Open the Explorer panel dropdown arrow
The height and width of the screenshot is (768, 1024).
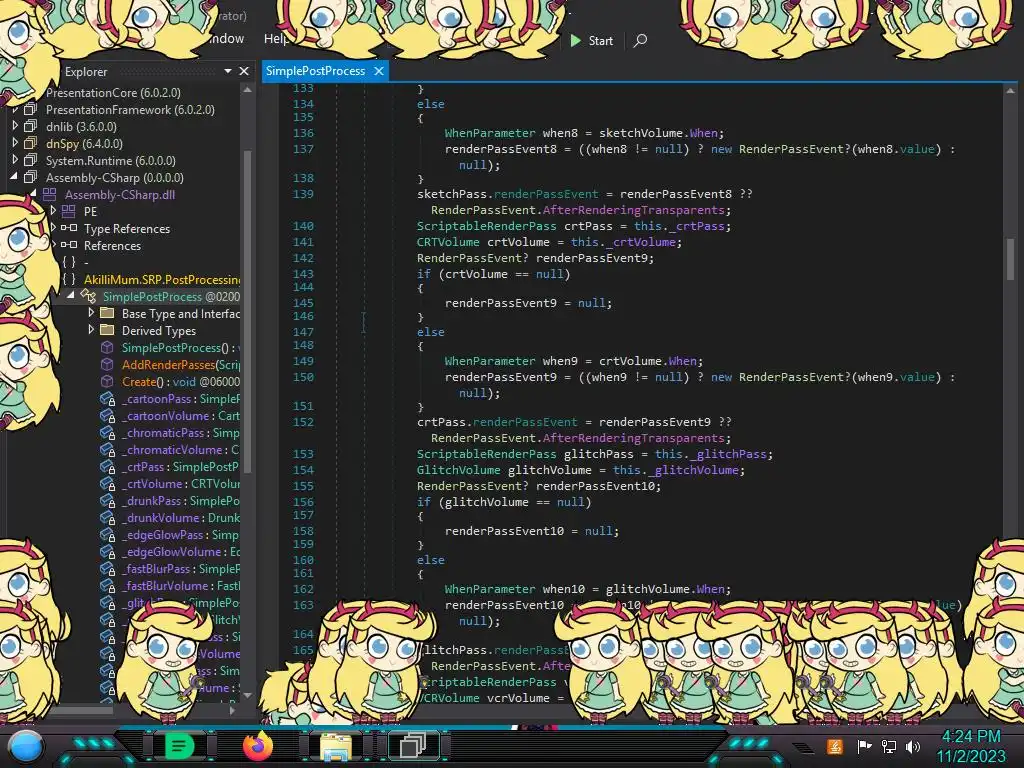point(228,71)
